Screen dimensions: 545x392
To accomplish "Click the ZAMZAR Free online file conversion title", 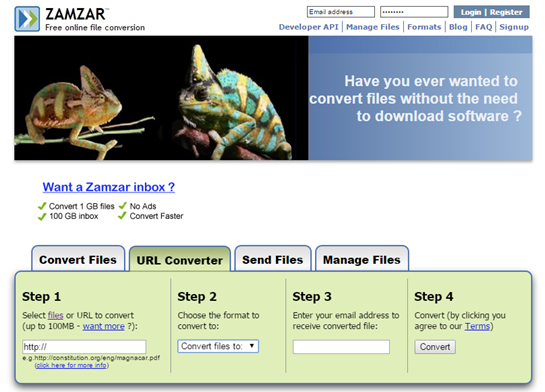I will click(x=95, y=19).
